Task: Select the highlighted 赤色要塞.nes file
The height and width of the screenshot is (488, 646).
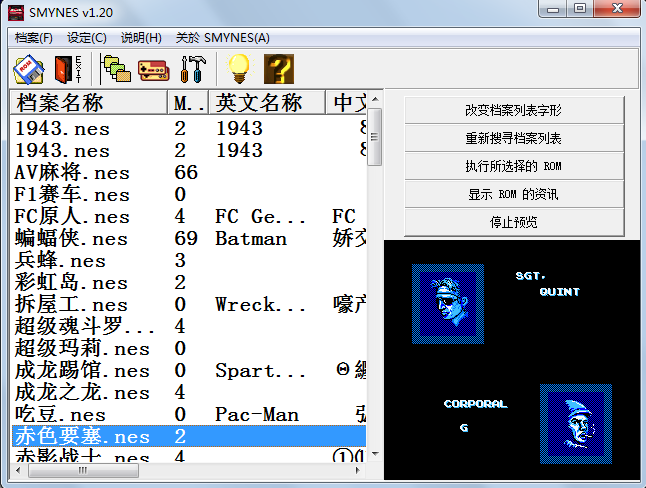Action: [x=189, y=436]
